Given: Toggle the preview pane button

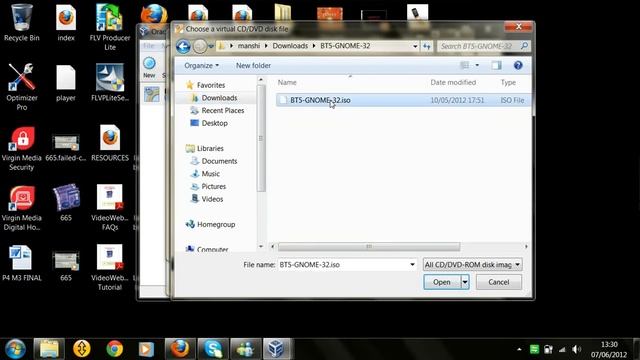Looking at the screenshot, I should click(x=496, y=65).
